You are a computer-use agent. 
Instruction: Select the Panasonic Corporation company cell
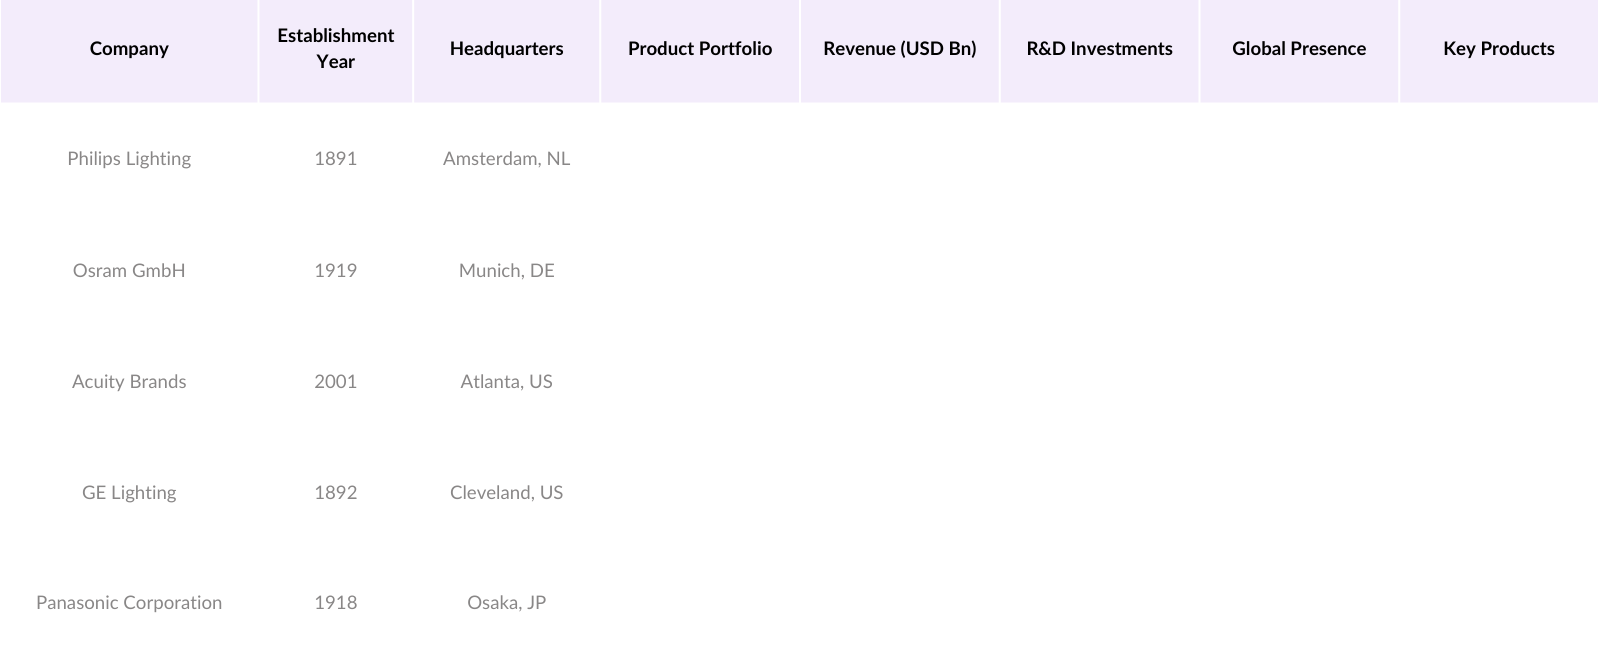pos(129,603)
